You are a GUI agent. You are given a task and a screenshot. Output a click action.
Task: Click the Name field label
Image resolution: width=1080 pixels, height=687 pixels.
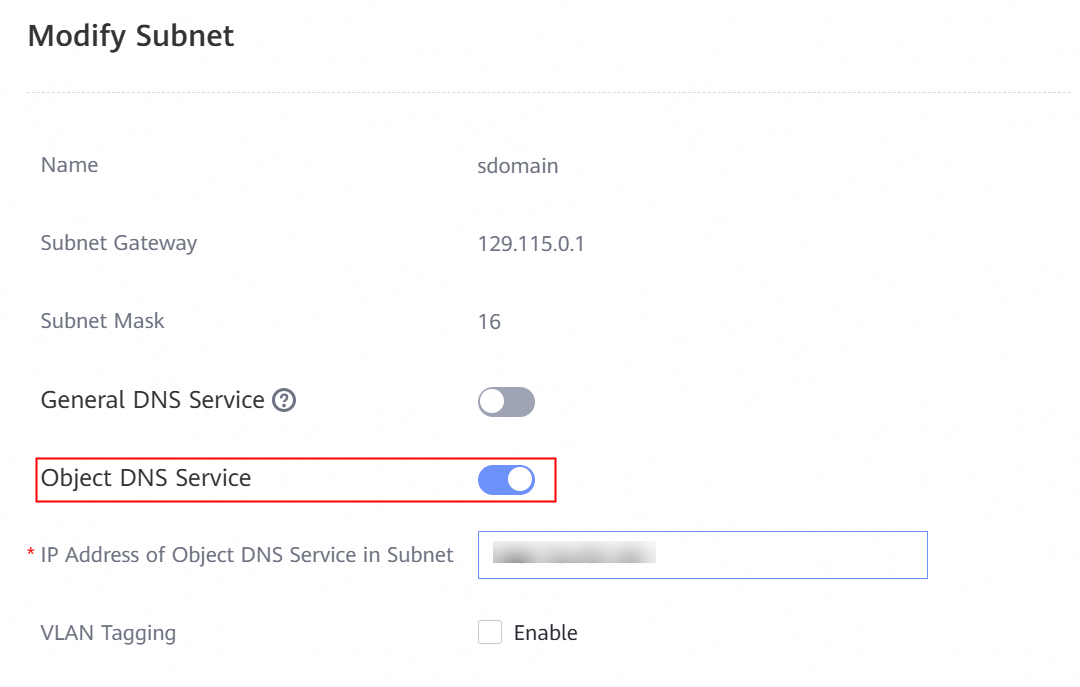pyautogui.click(x=69, y=165)
